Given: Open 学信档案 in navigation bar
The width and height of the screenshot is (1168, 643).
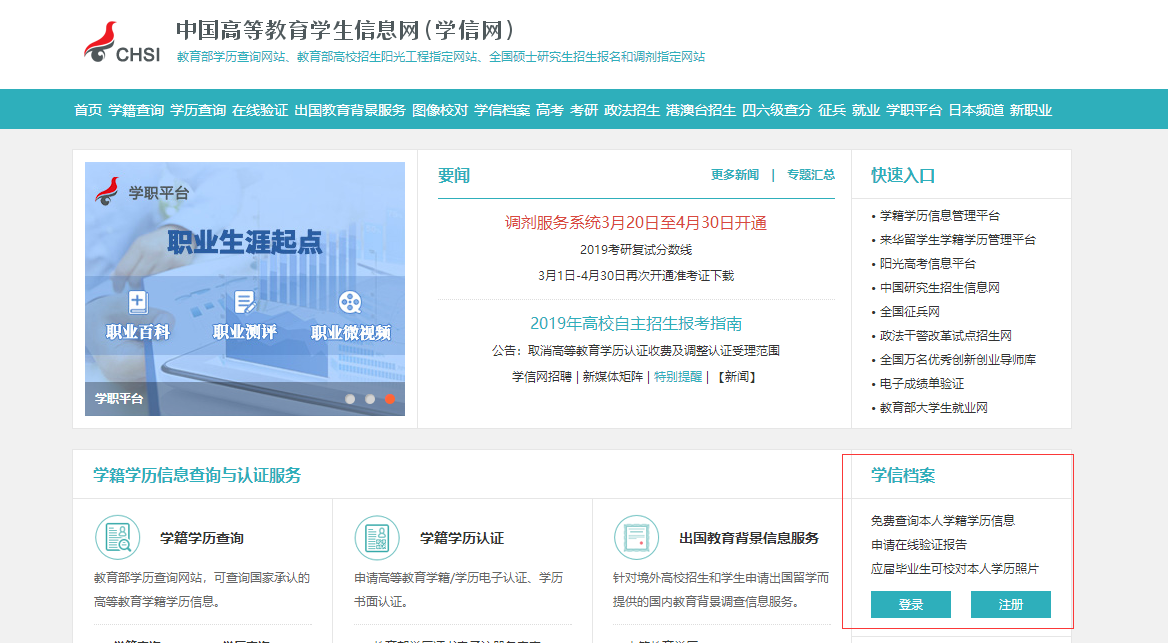Looking at the screenshot, I should [x=501, y=110].
